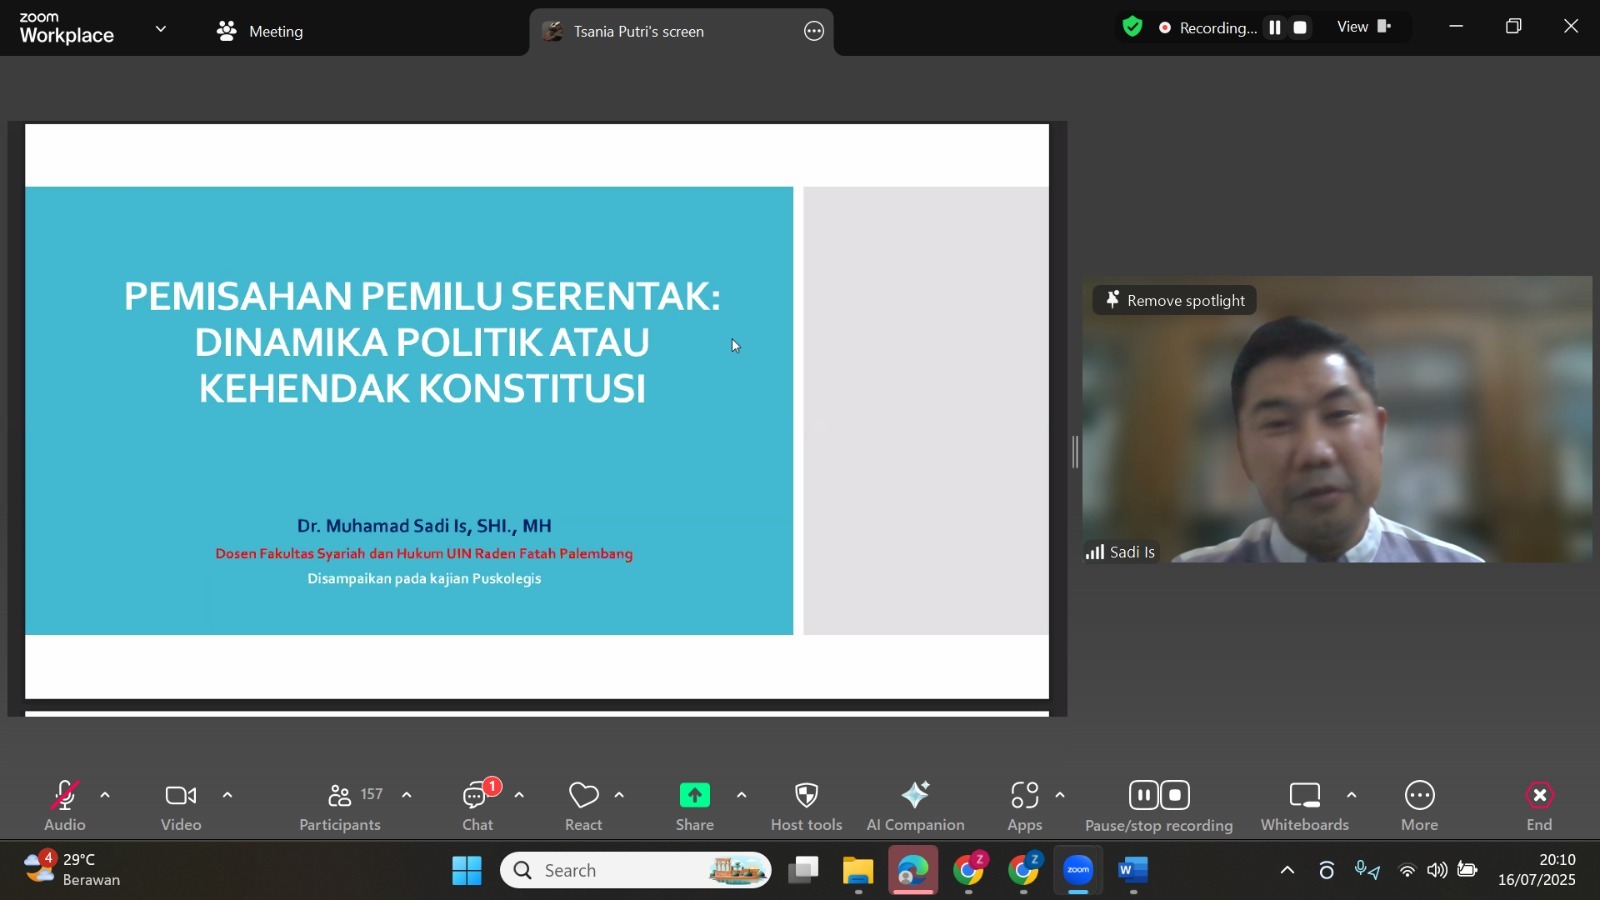Open the Zoom Workplace dropdown chevron
Screen dimensions: 1600x900
[x=161, y=29]
